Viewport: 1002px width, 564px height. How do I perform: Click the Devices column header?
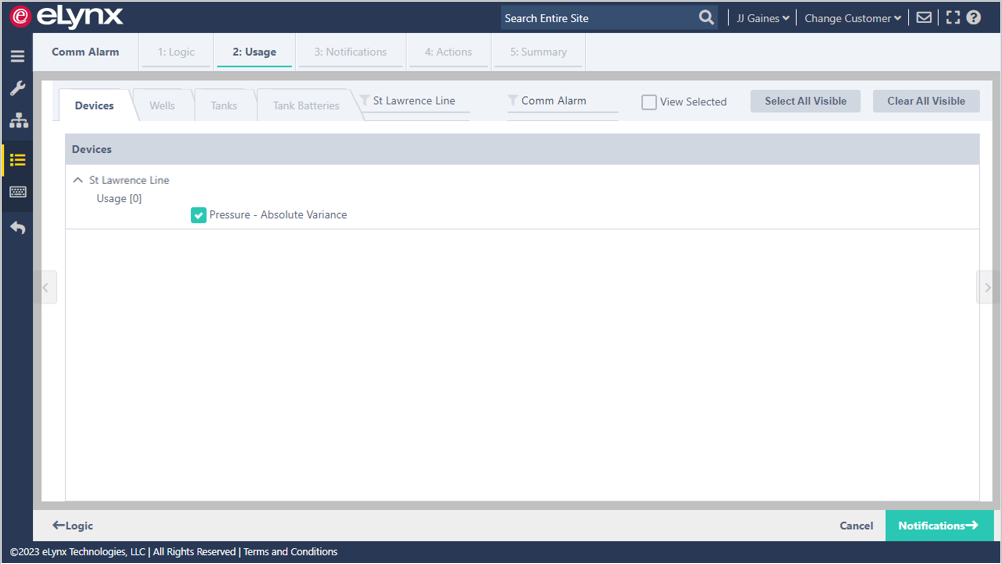522,149
